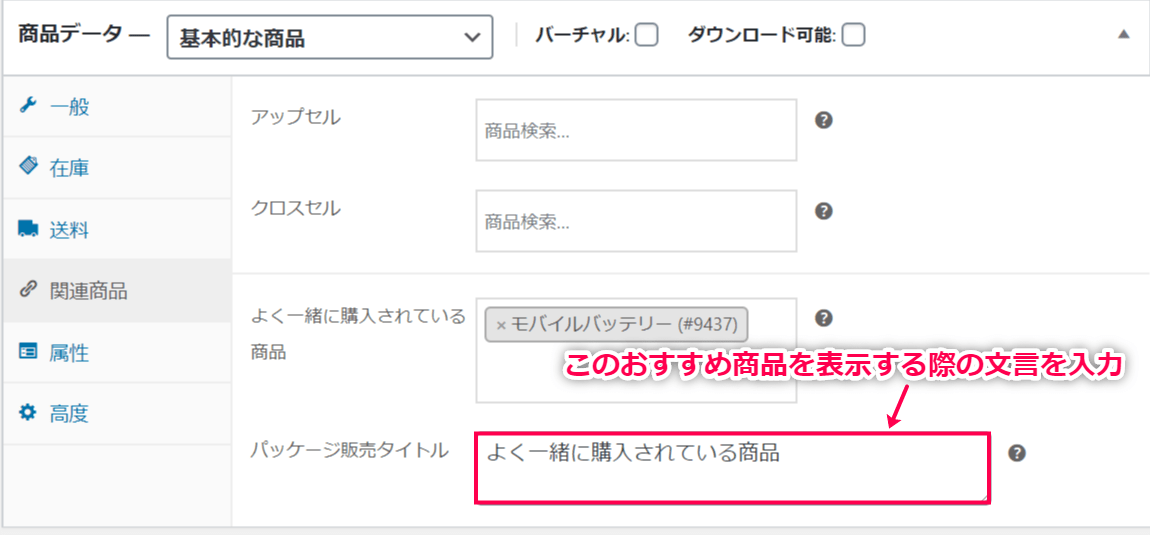Click the gear icon beside 高度
1150x535 pixels.
(27, 412)
